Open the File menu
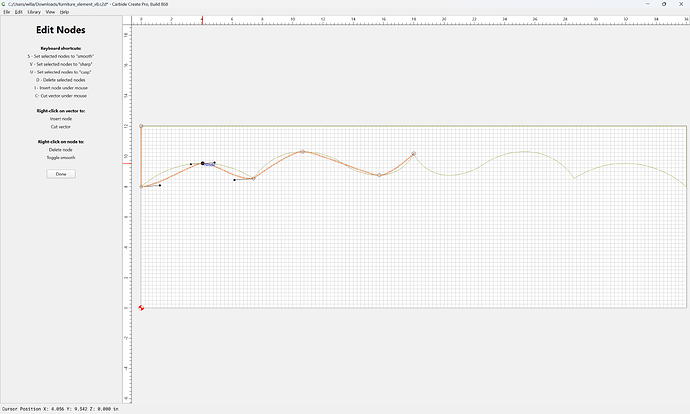Image resolution: width=690 pixels, height=414 pixels. click(7, 12)
